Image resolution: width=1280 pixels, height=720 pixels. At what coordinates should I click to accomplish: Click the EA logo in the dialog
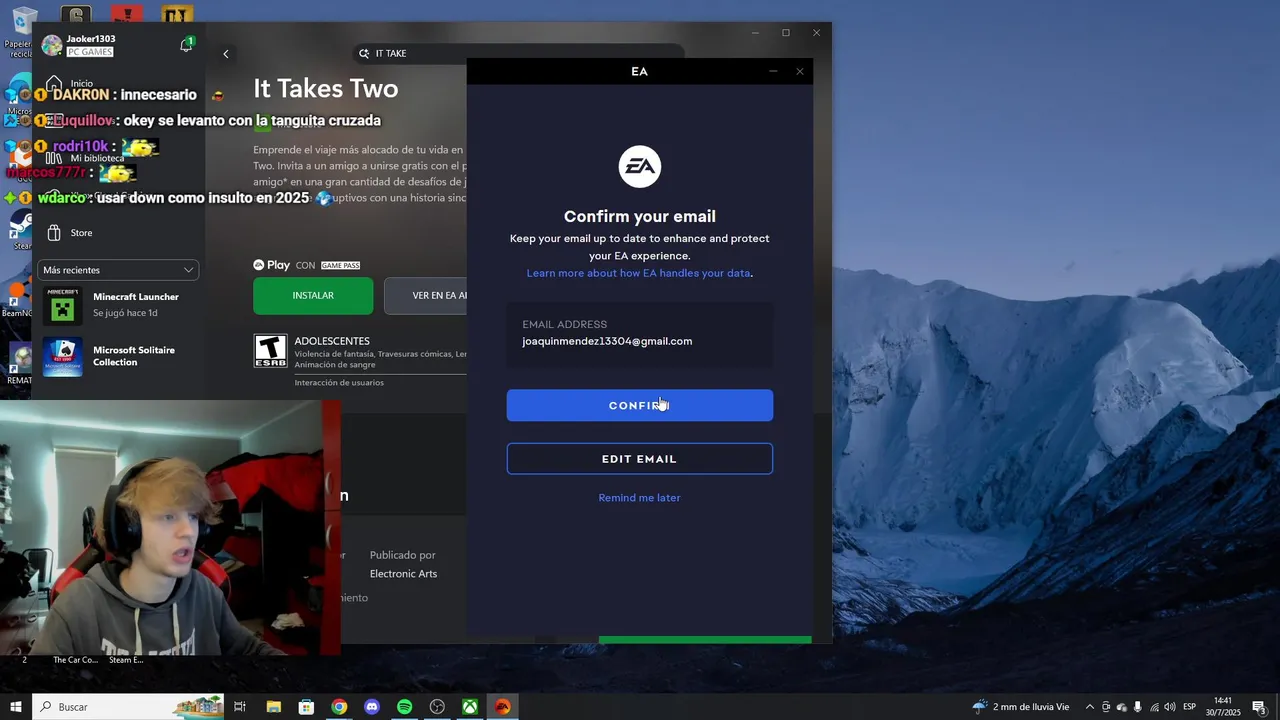tap(639, 166)
